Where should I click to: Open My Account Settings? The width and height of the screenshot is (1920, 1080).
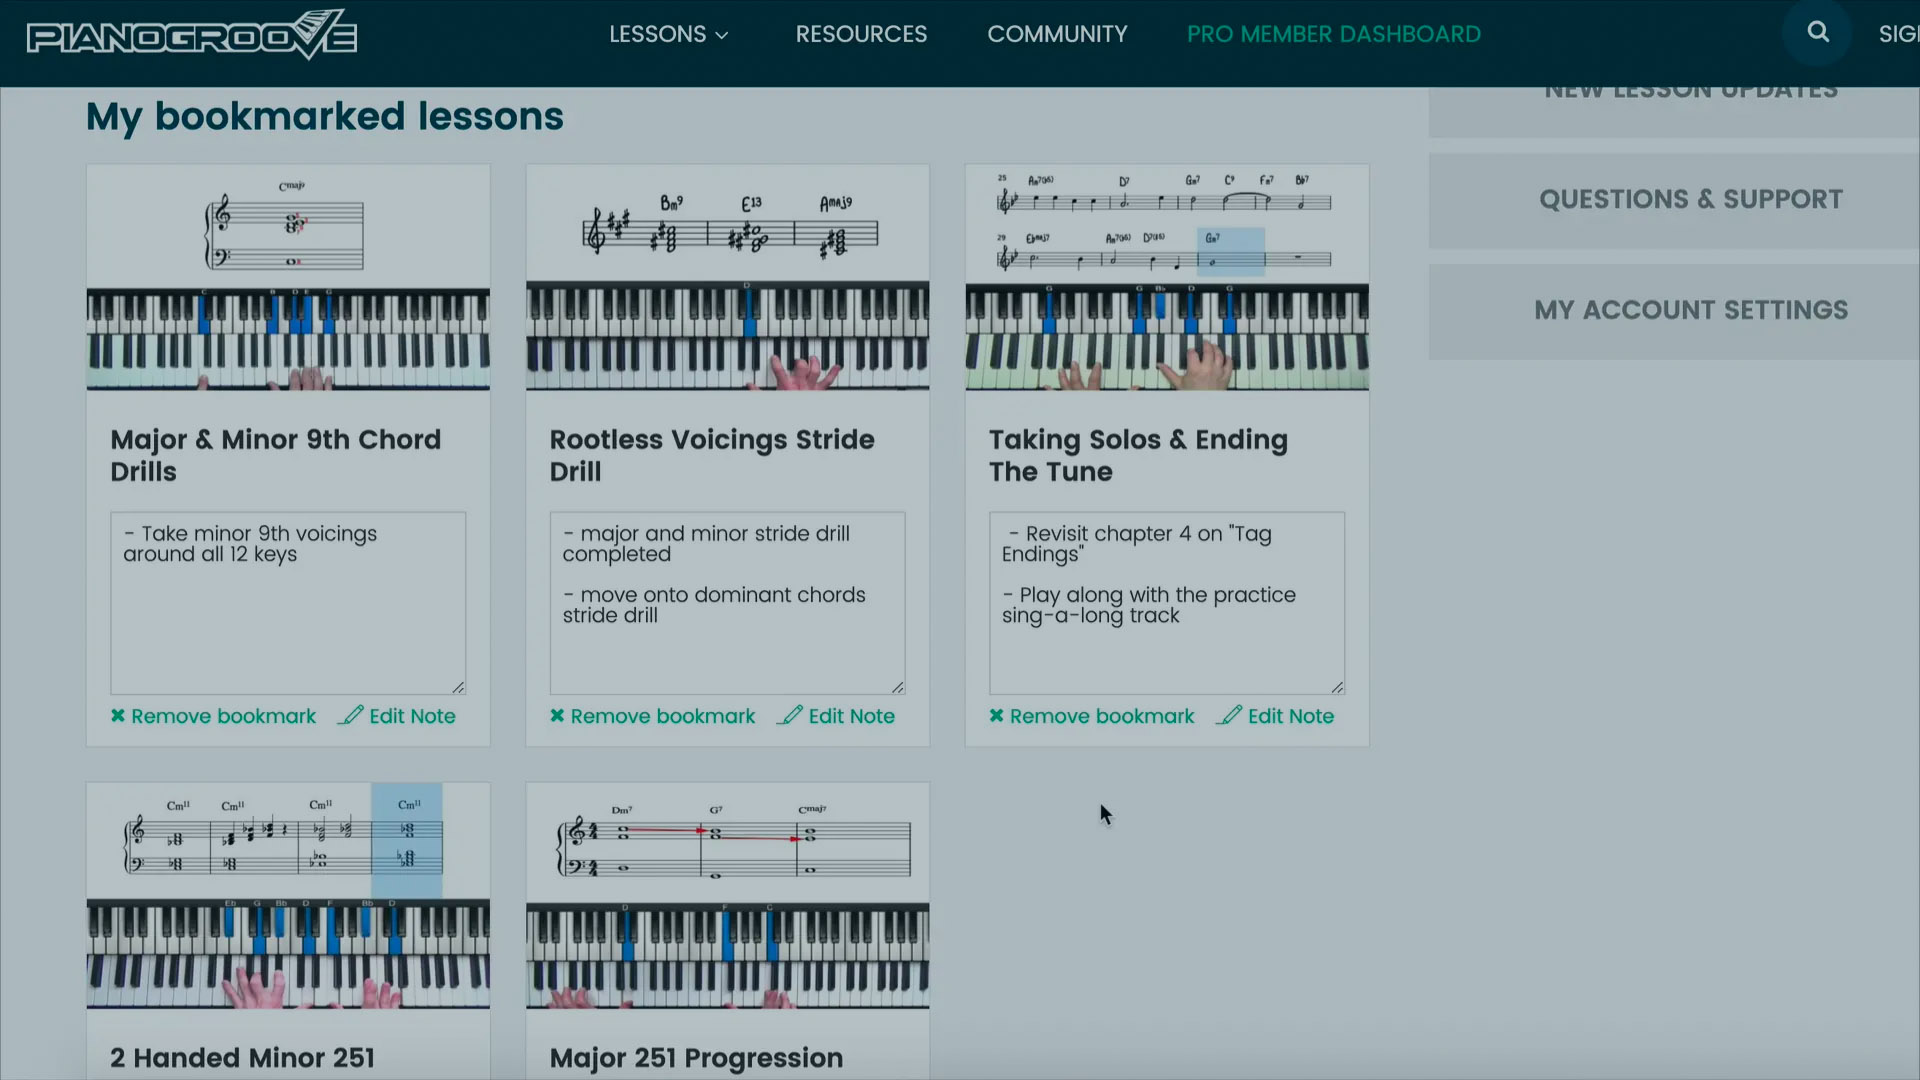tap(1674, 311)
